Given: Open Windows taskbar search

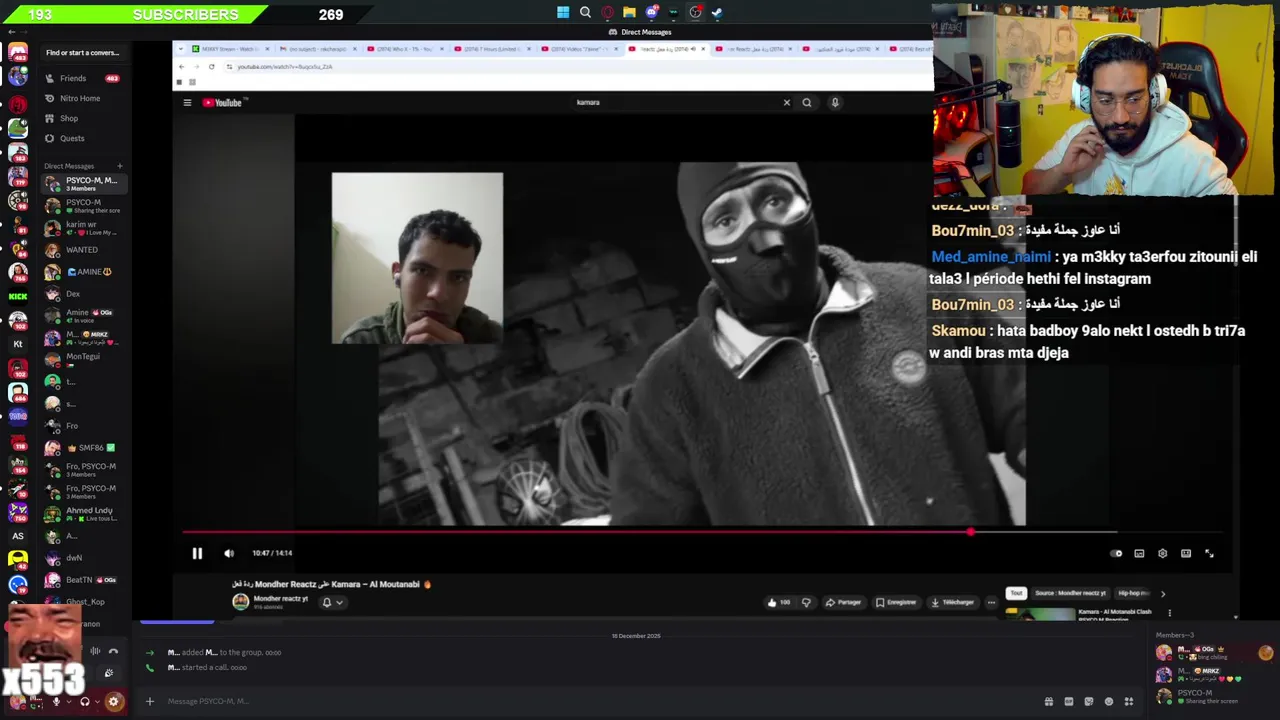Looking at the screenshot, I should tap(585, 13).
